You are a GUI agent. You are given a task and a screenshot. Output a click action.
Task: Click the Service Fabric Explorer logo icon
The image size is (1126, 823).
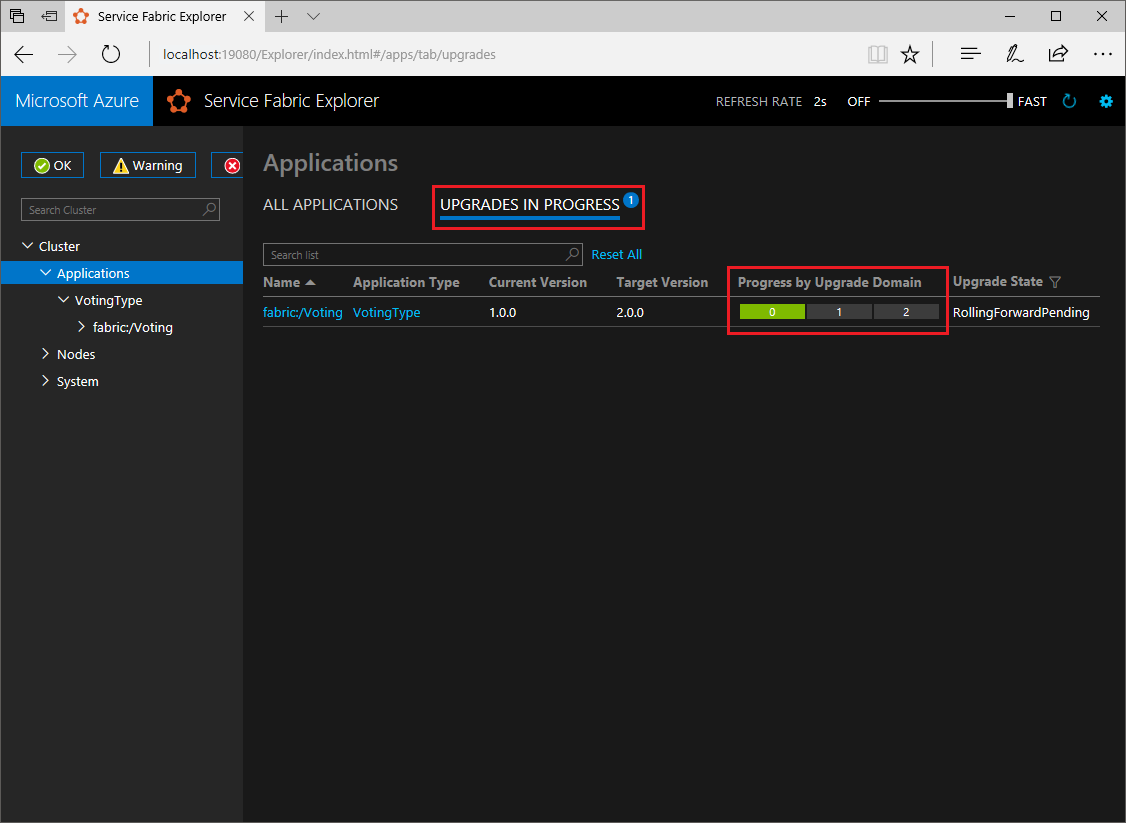click(179, 100)
